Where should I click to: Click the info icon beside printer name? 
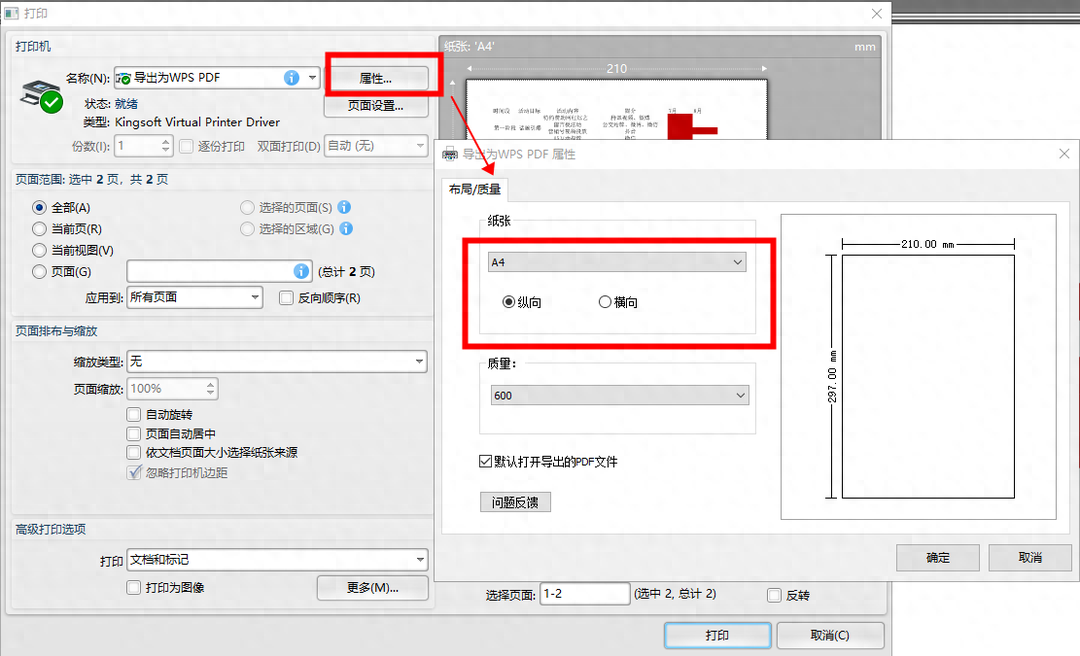tap(291, 78)
